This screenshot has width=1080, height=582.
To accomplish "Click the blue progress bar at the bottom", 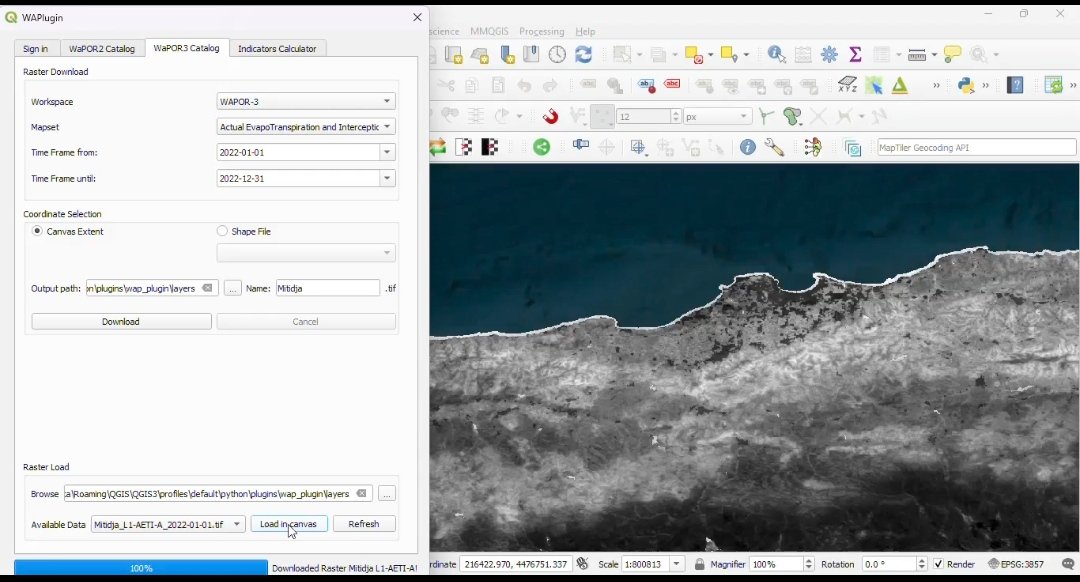I will click(140, 567).
